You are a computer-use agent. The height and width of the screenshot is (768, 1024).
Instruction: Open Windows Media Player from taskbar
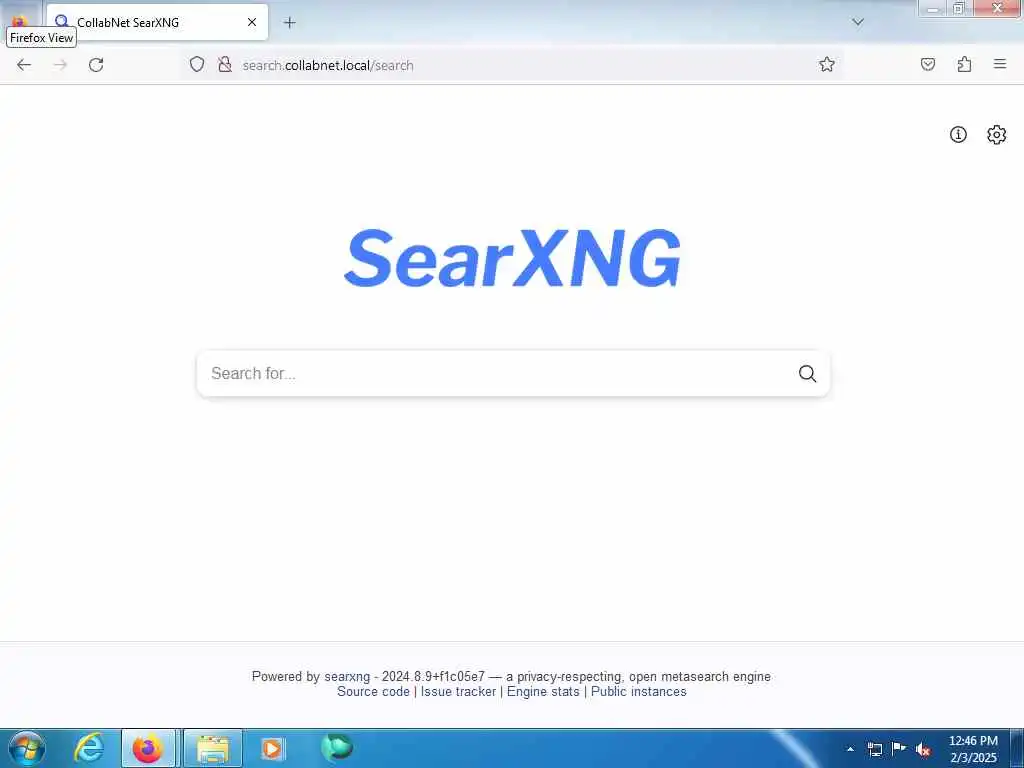[272, 748]
